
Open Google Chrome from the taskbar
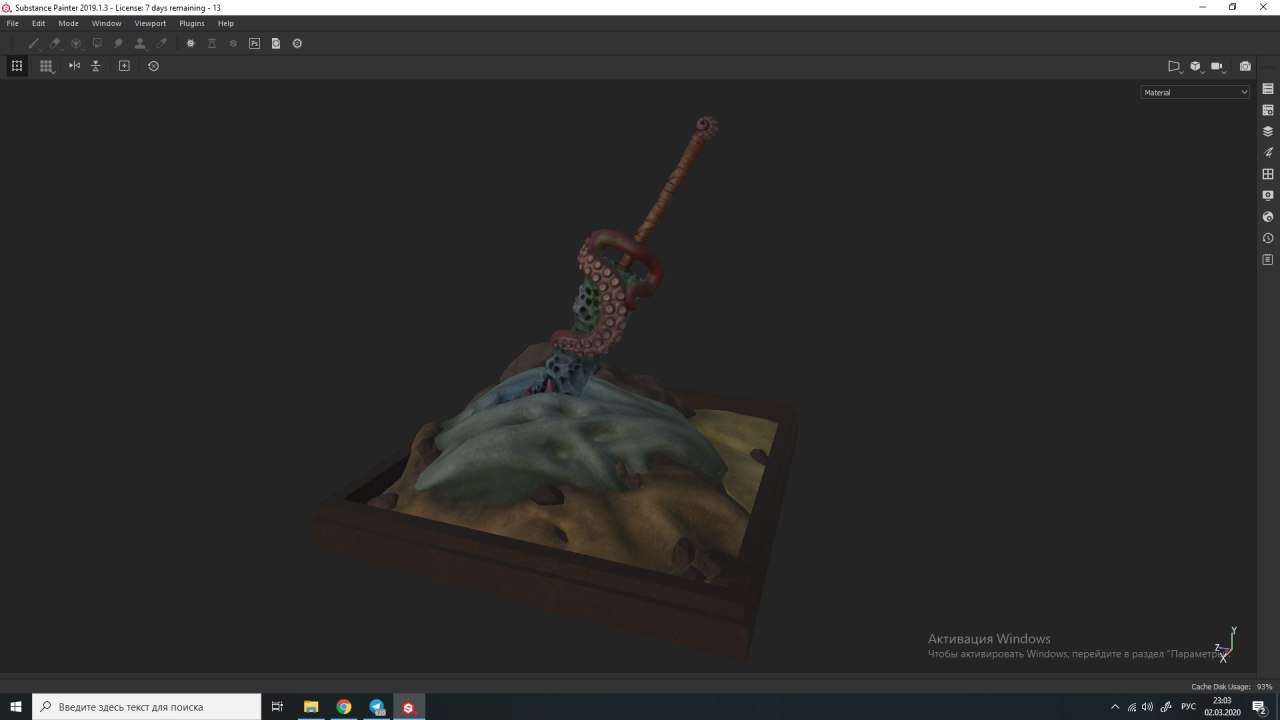tap(344, 707)
